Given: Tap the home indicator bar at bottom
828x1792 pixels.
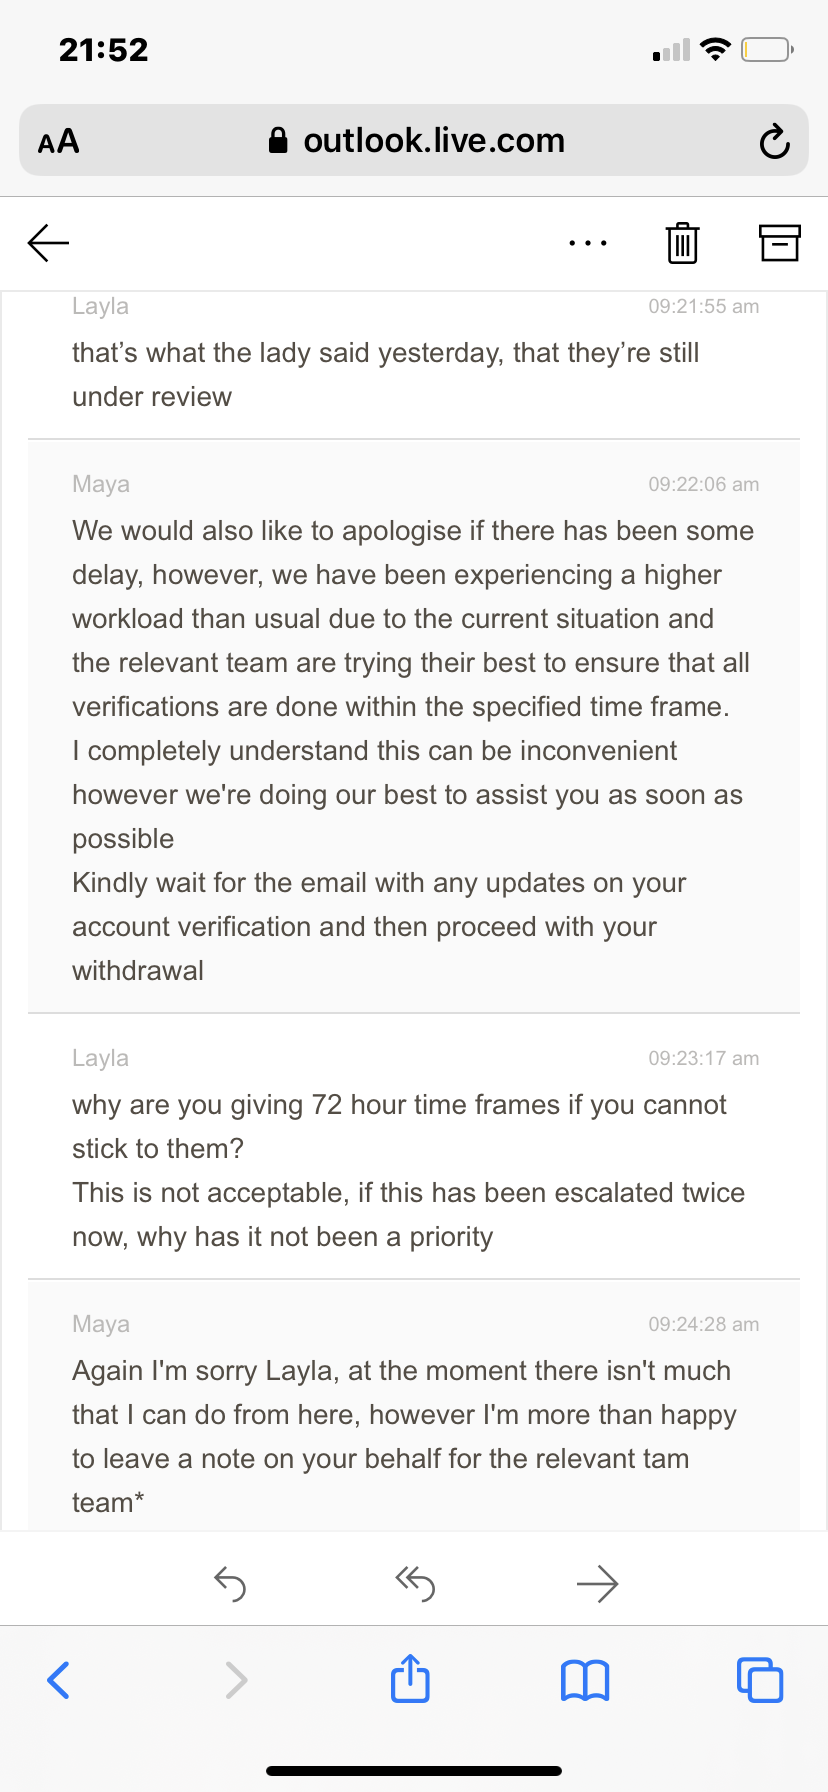Looking at the screenshot, I should pyautogui.click(x=414, y=1771).
